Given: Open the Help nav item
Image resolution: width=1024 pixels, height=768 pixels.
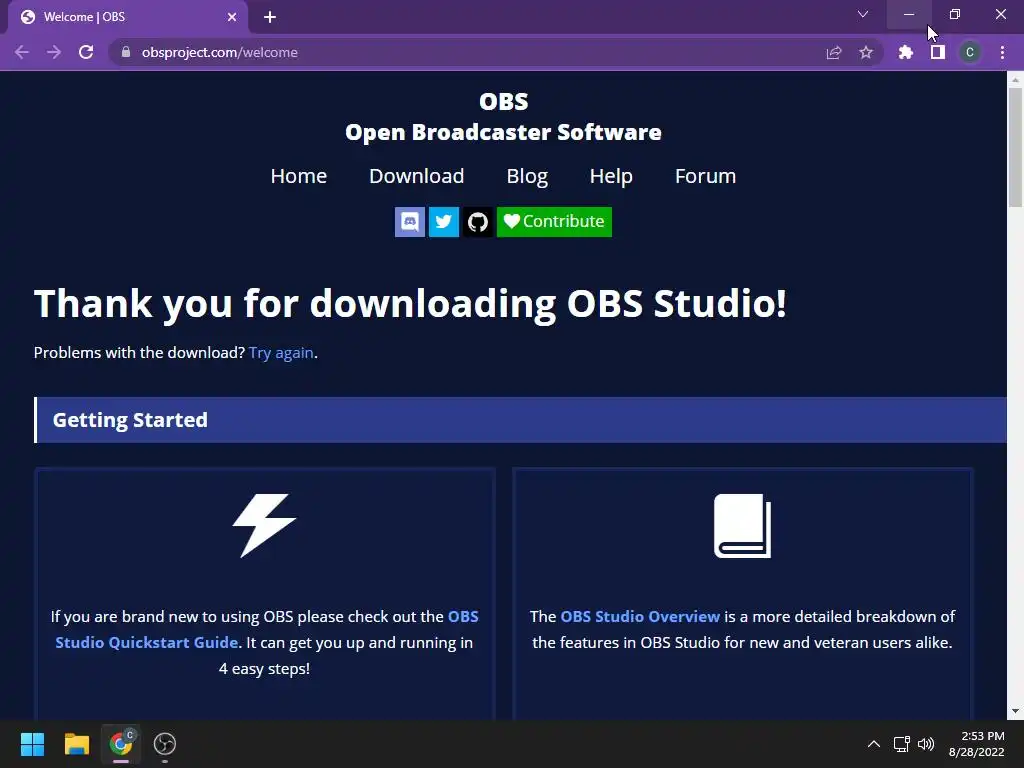Looking at the screenshot, I should [611, 176].
